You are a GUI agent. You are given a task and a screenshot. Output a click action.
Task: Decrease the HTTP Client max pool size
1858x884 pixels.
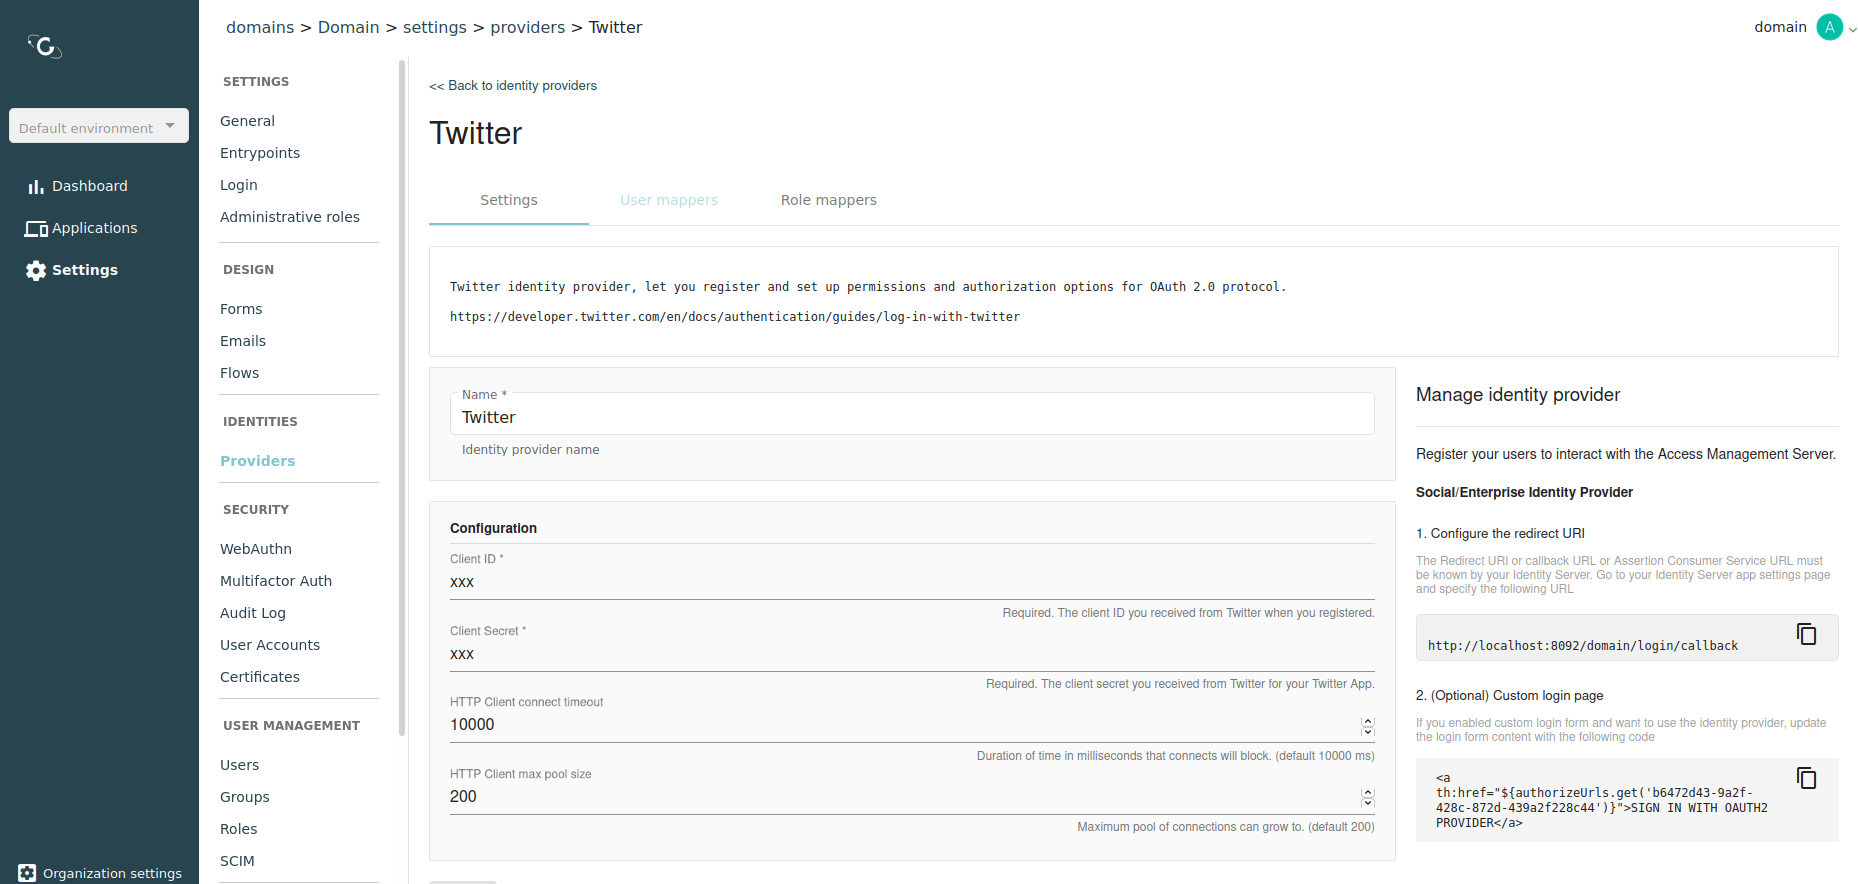tap(1367, 802)
